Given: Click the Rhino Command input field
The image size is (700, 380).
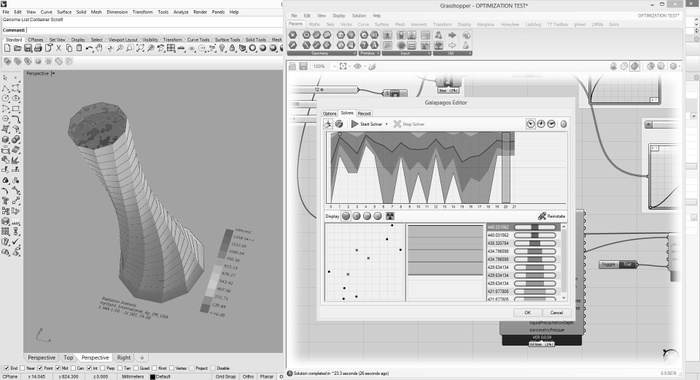Looking at the screenshot, I should tap(153, 30).
